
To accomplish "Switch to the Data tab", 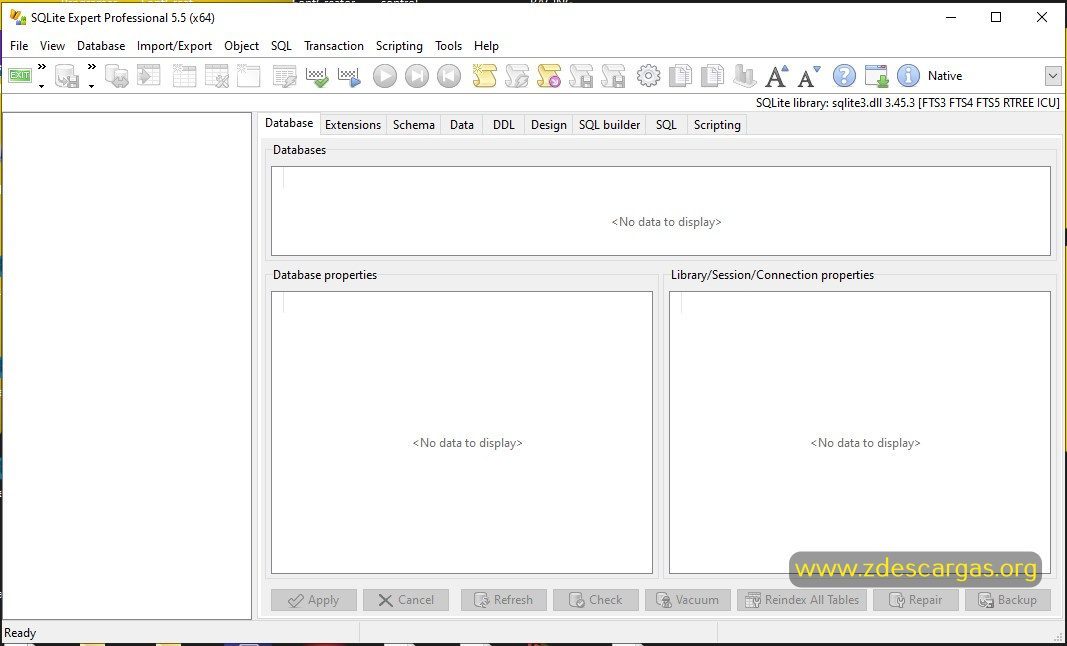I will (461, 125).
